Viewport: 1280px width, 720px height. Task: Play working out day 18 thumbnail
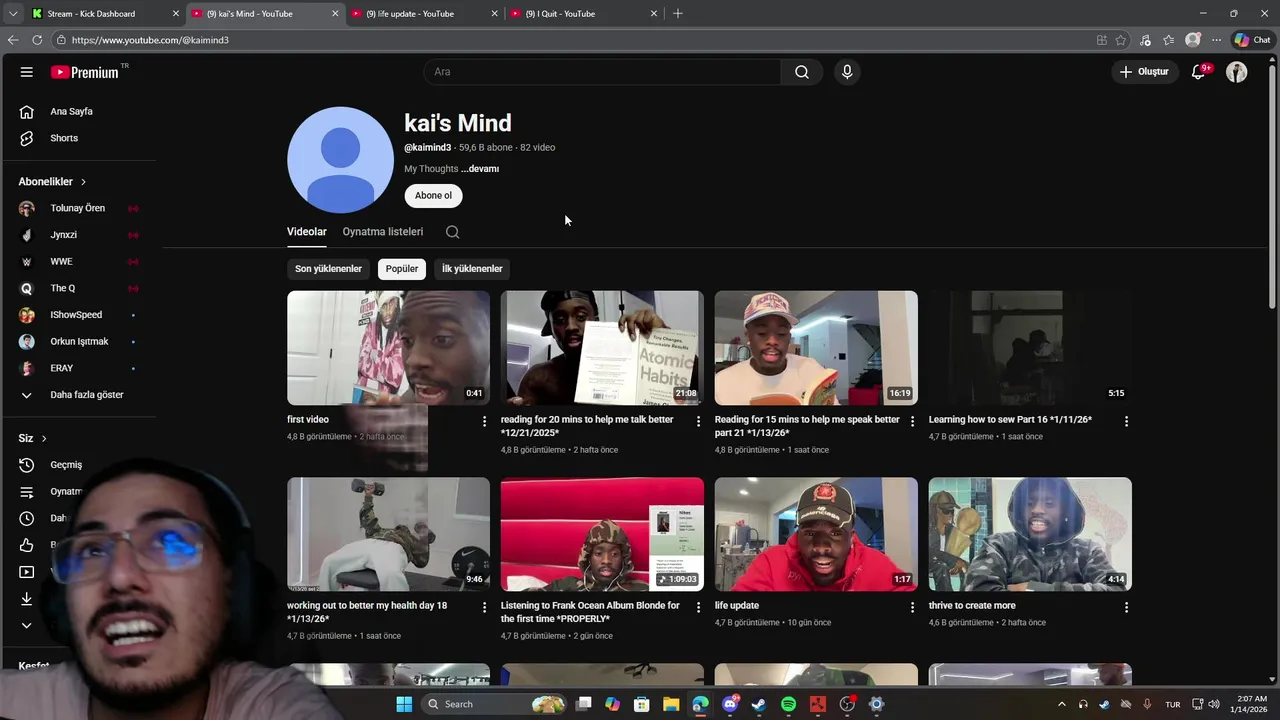[388, 534]
